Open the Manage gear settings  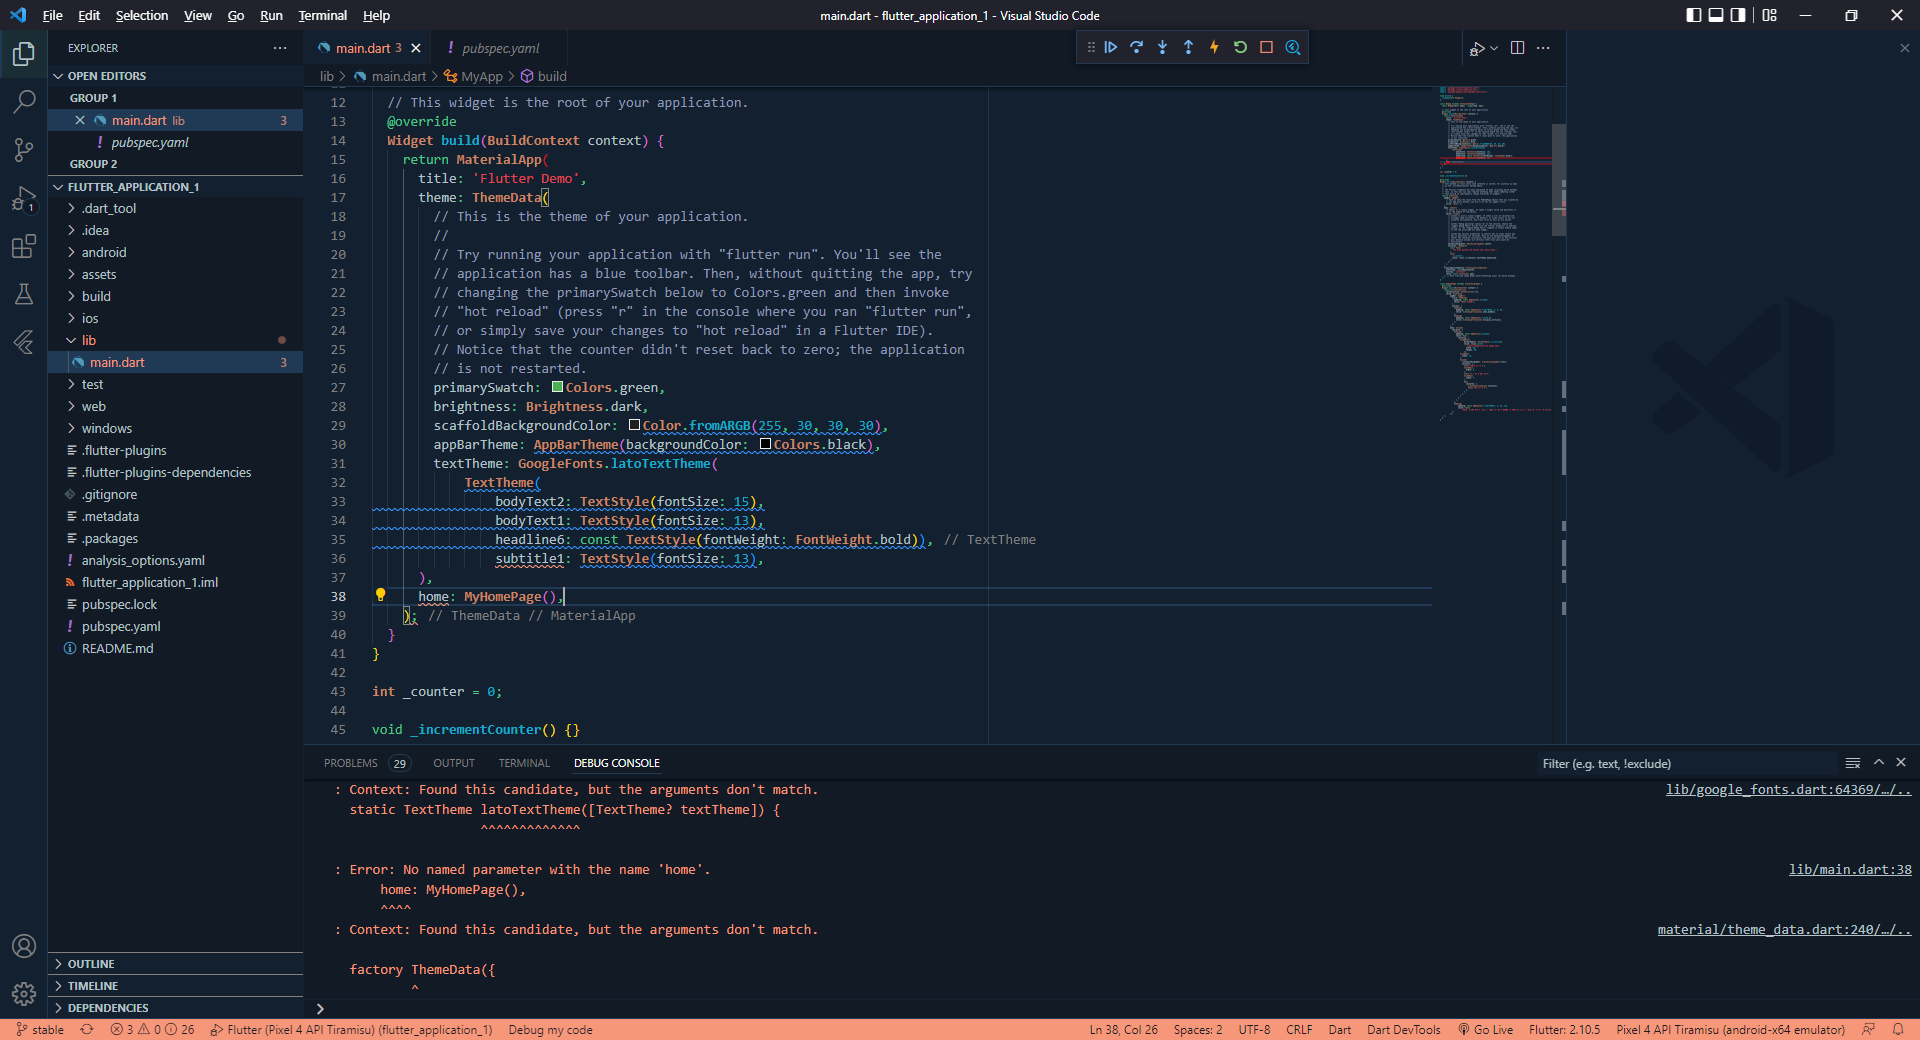[x=24, y=994]
